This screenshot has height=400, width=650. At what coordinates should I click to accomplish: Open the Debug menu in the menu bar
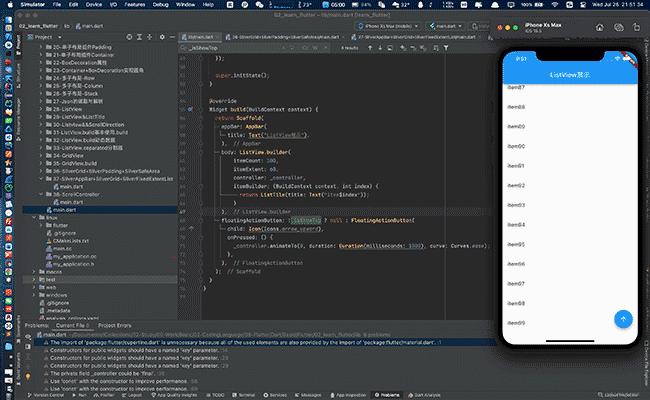160,5
